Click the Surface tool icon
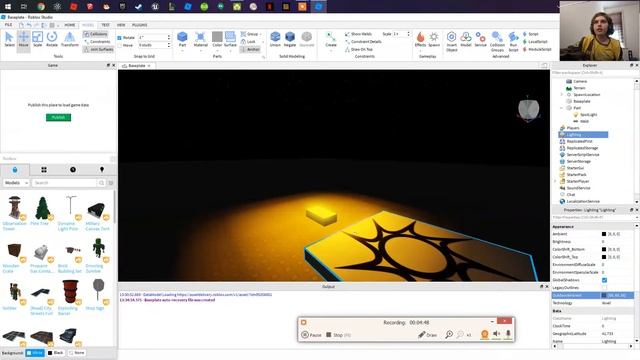The height and width of the screenshot is (360, 640). click(231, 38)
